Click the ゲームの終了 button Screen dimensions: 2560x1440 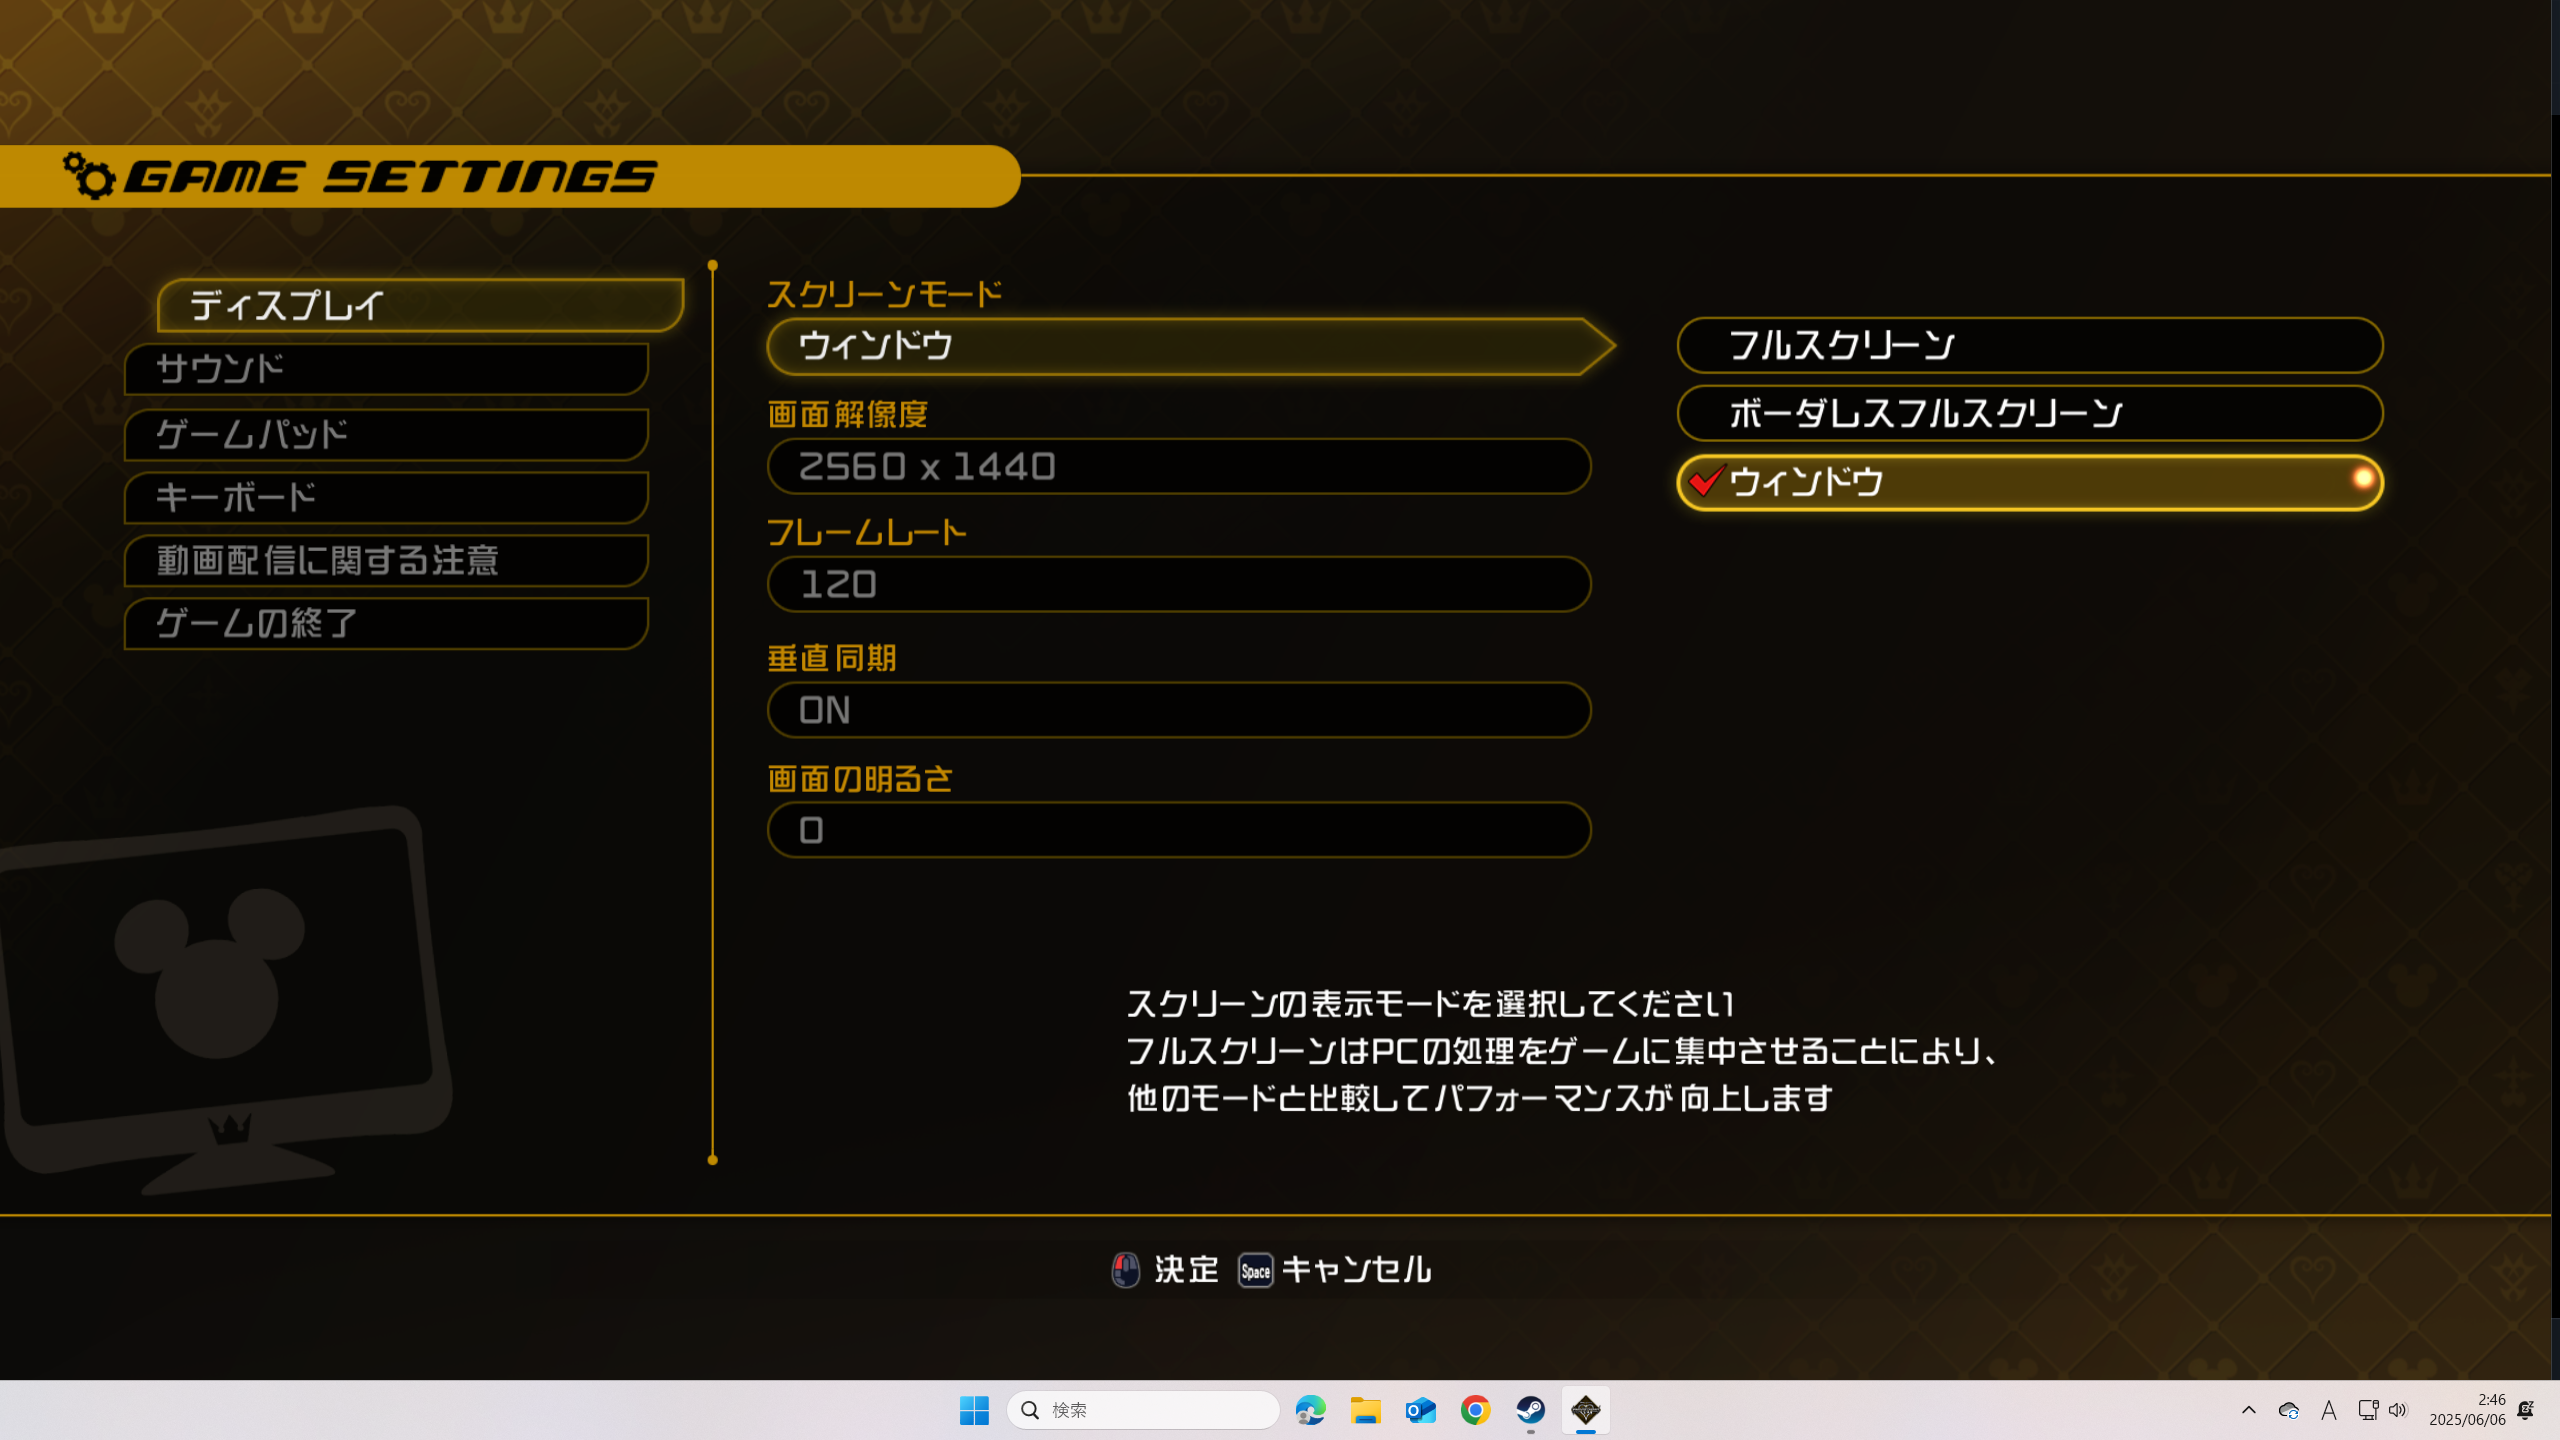pos(386,624)
